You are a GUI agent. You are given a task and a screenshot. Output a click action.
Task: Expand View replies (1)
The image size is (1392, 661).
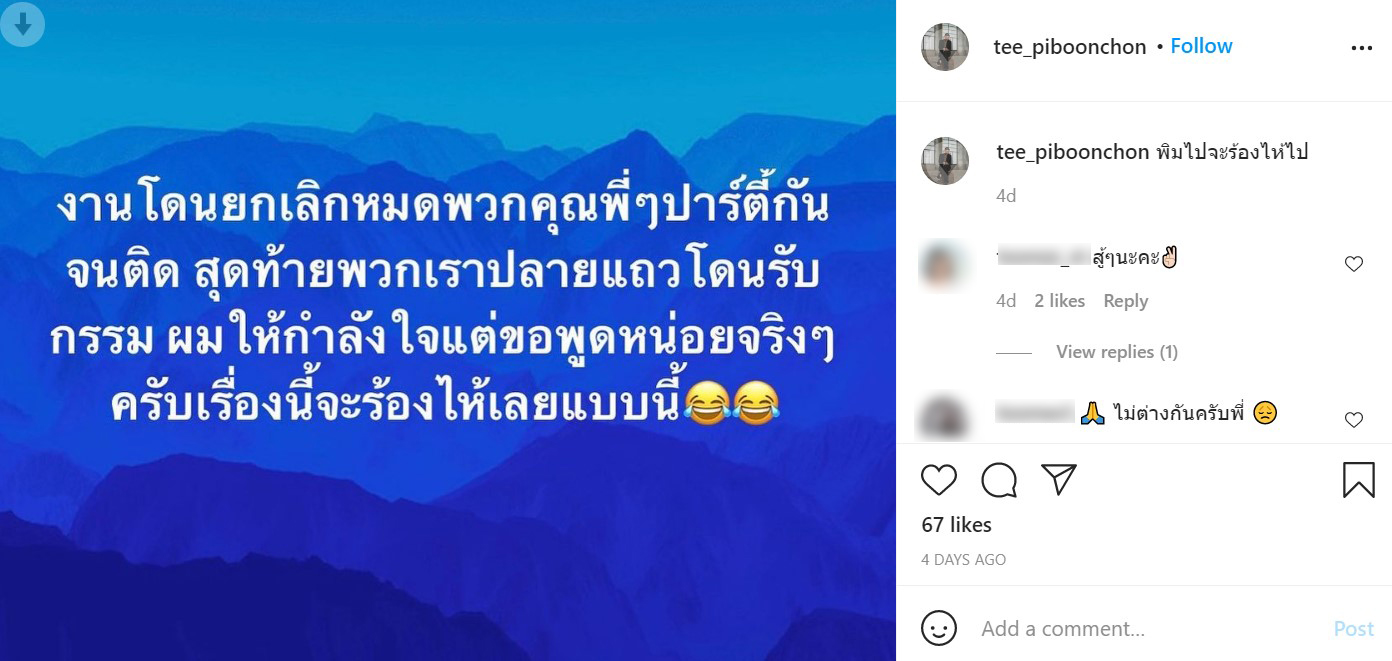(x=1117, y=352)
